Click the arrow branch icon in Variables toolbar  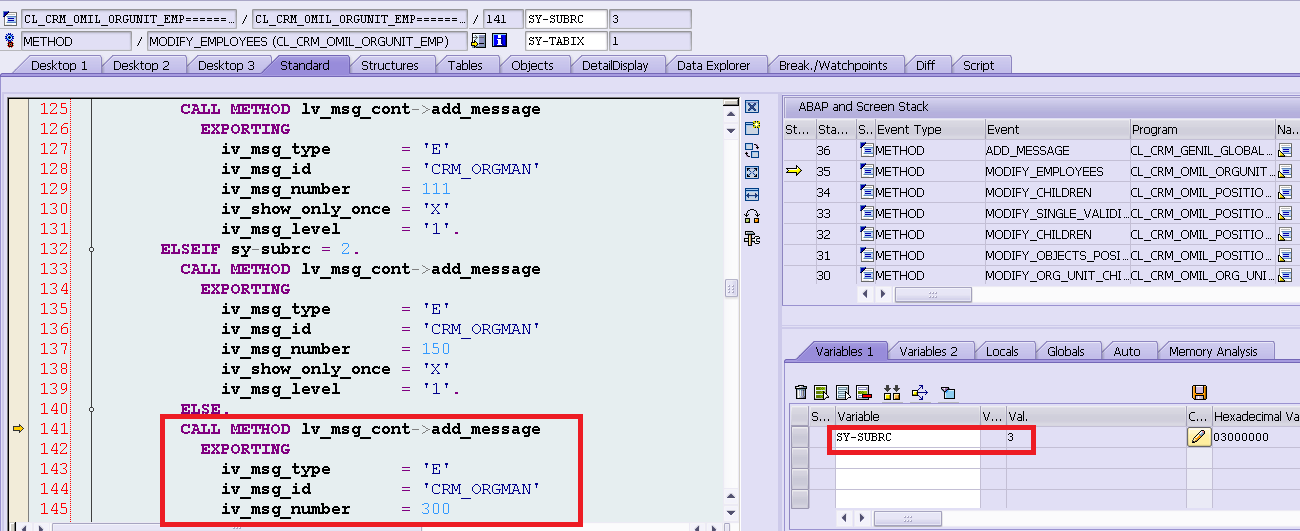click(x=919, y=392)
